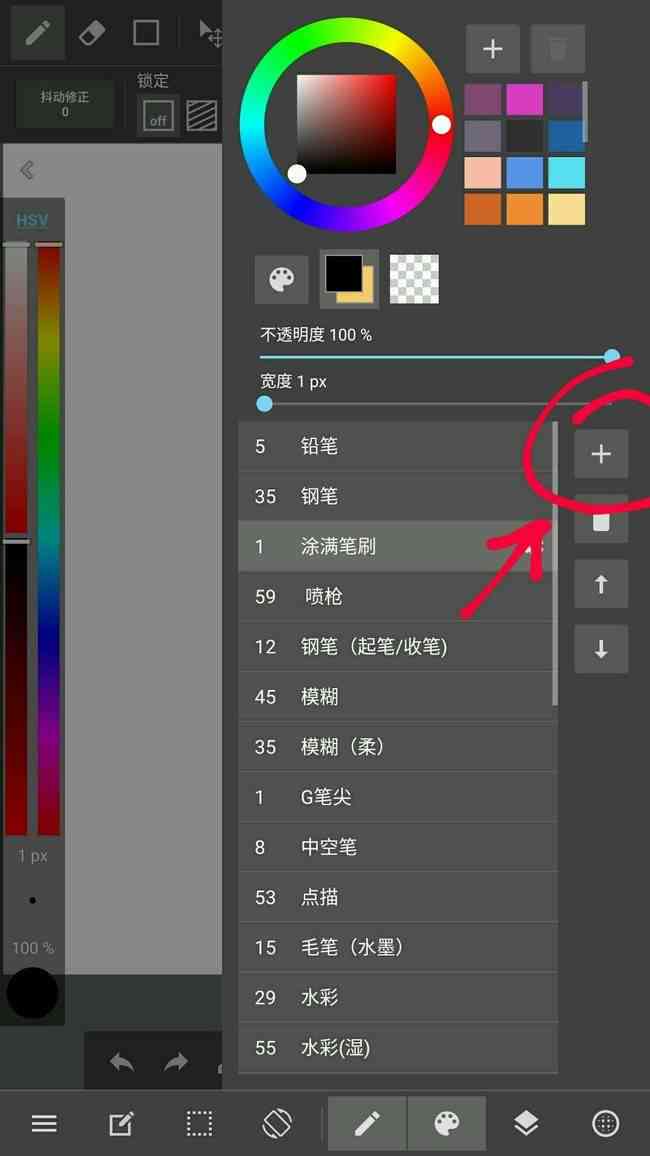
Task: Pick the peach palette swatch
Action: click(483, 173)
